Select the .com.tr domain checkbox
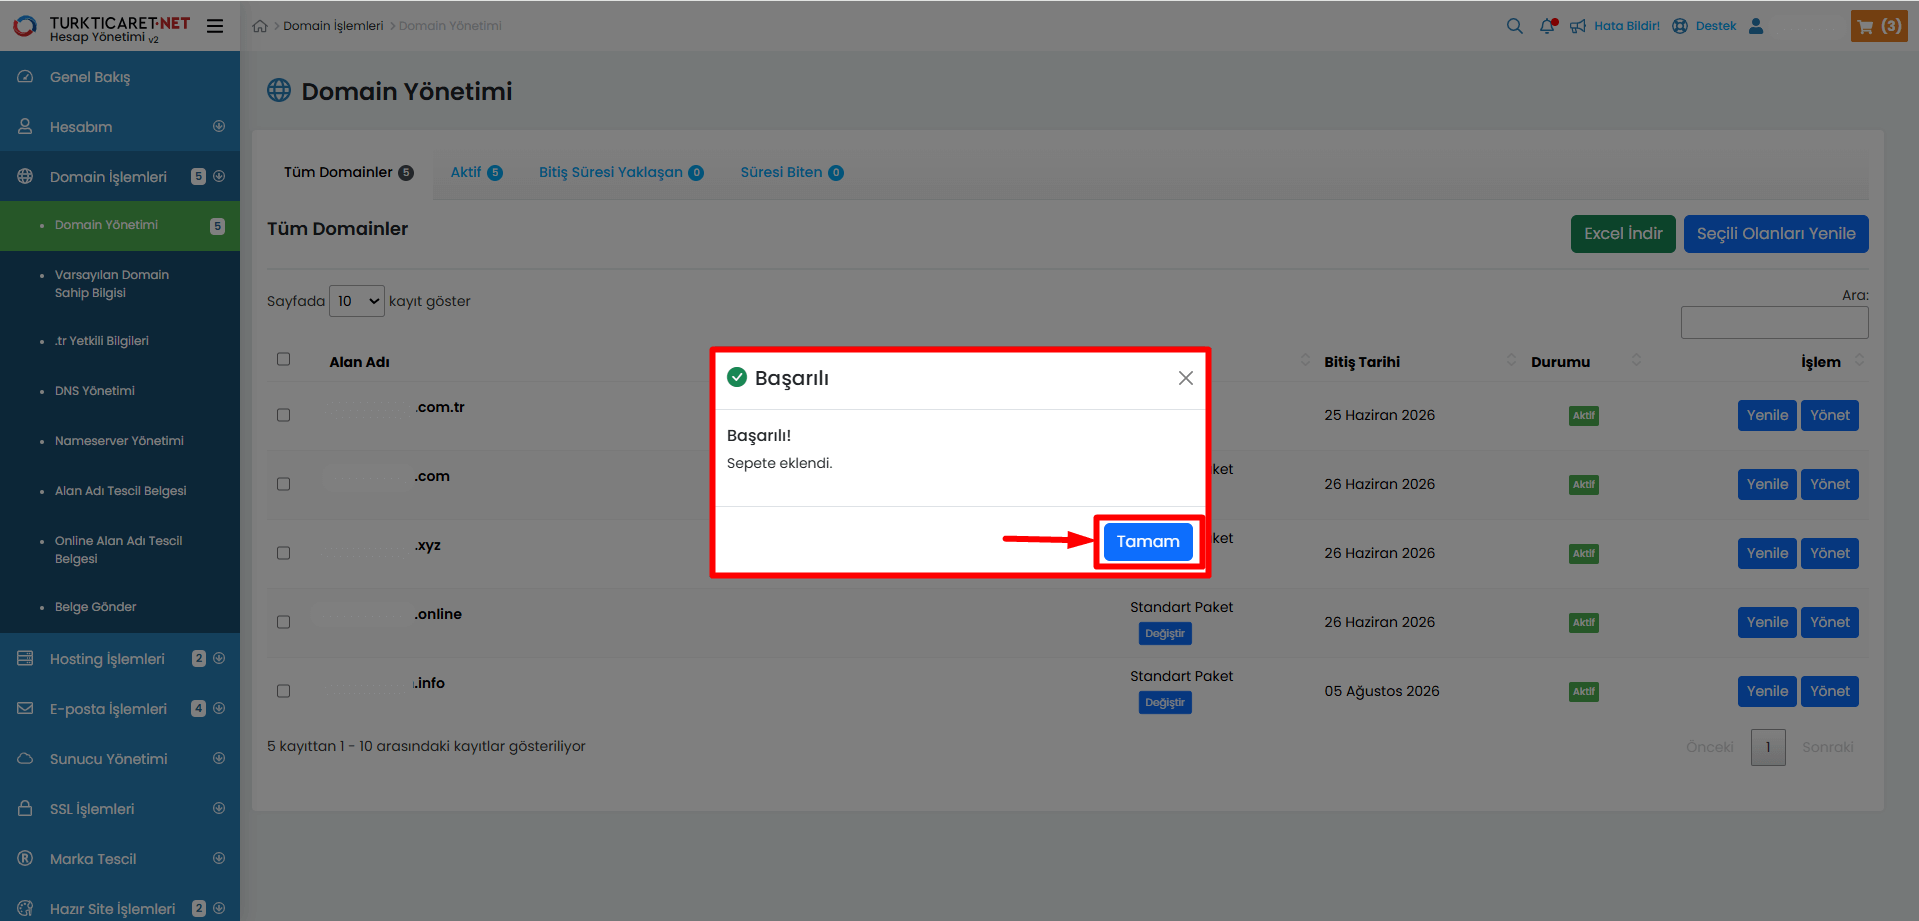The width and height of the screenshot is (1919, 921). click(284, 415)
